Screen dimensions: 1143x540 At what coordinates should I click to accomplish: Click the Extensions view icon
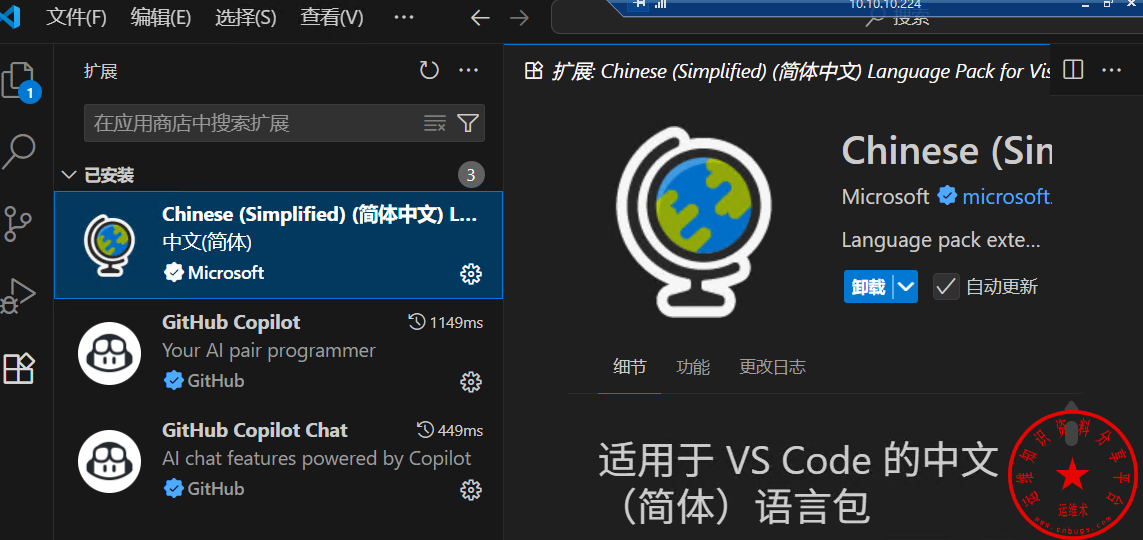[x=20, y=369]
